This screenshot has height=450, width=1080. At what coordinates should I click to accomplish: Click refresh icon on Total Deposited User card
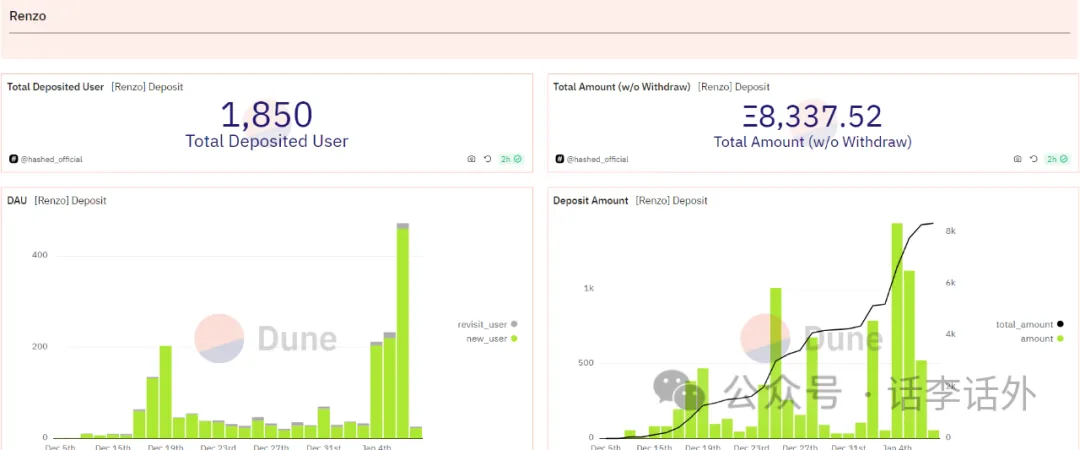click(488, 159)
